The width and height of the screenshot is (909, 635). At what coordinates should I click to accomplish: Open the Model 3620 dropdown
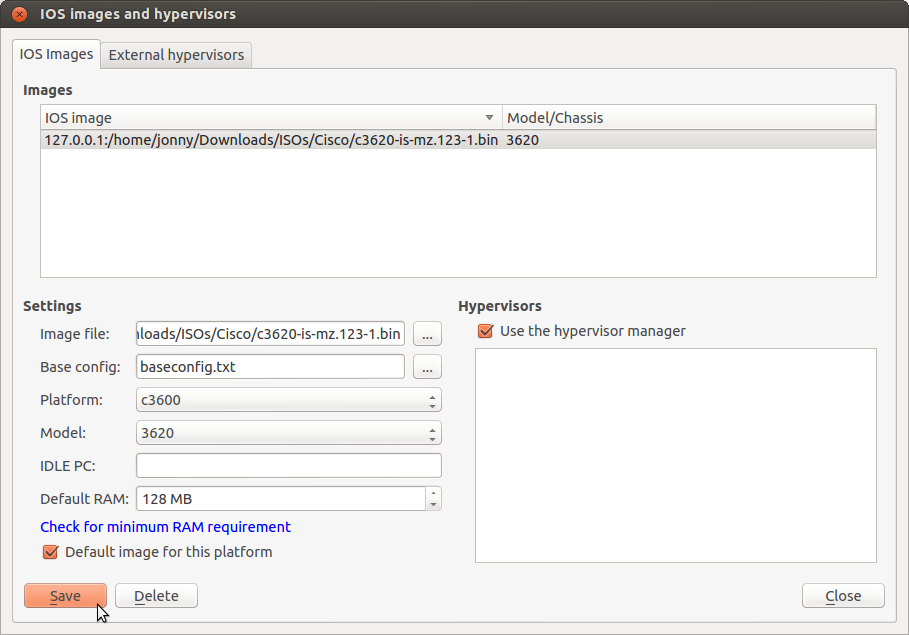pyautogui.click(x=289, y=433)
